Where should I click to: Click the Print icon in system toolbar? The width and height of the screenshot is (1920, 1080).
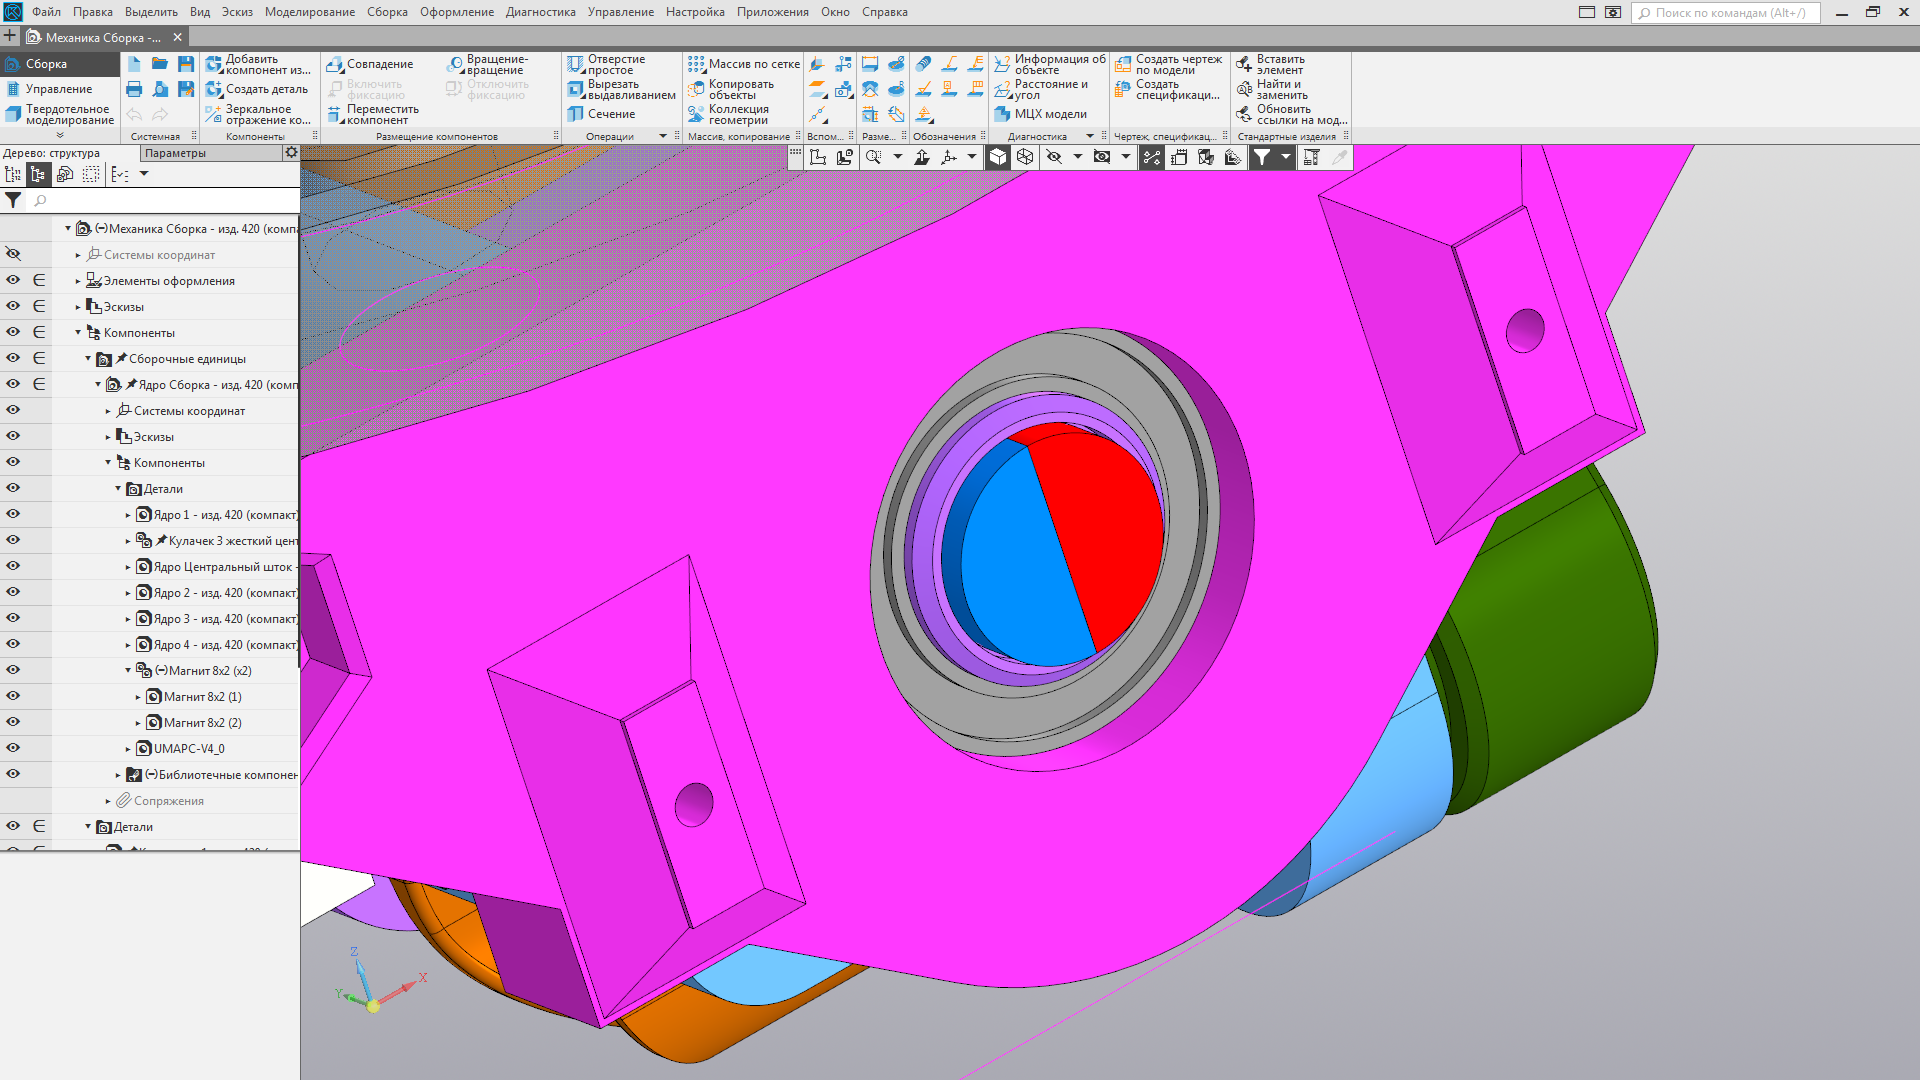(x=134, y=89)
